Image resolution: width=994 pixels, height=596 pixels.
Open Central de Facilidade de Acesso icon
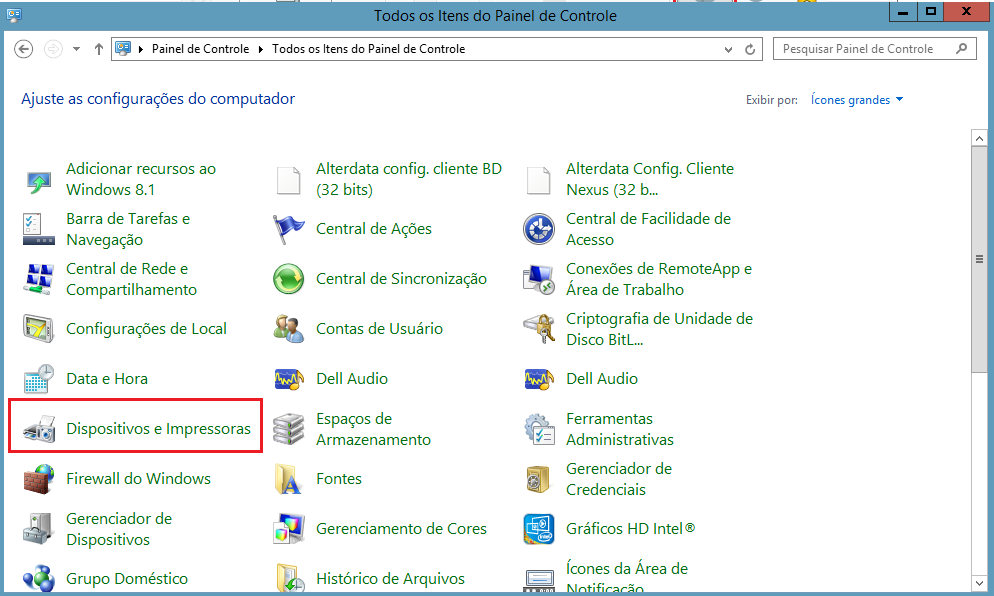click(539, 229)
